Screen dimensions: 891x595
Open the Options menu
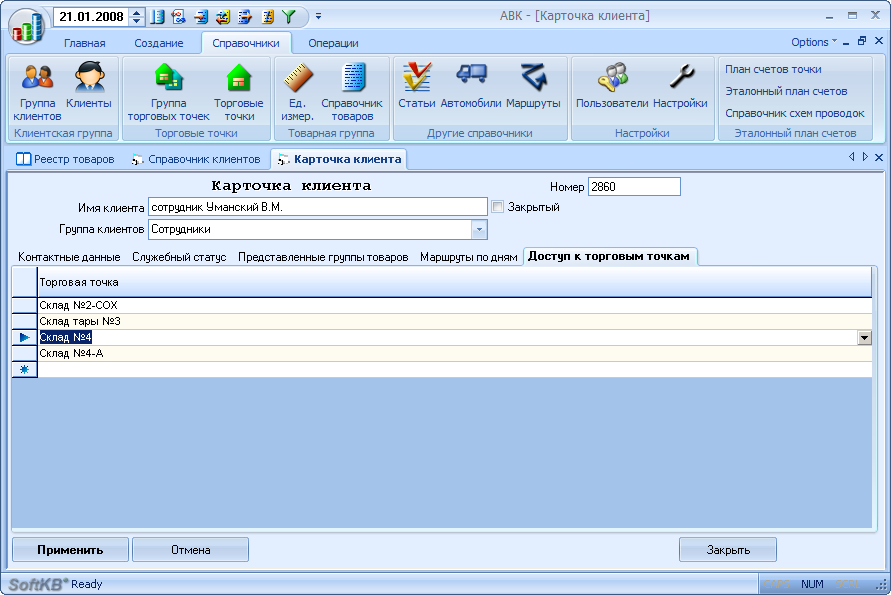(814, 42)
